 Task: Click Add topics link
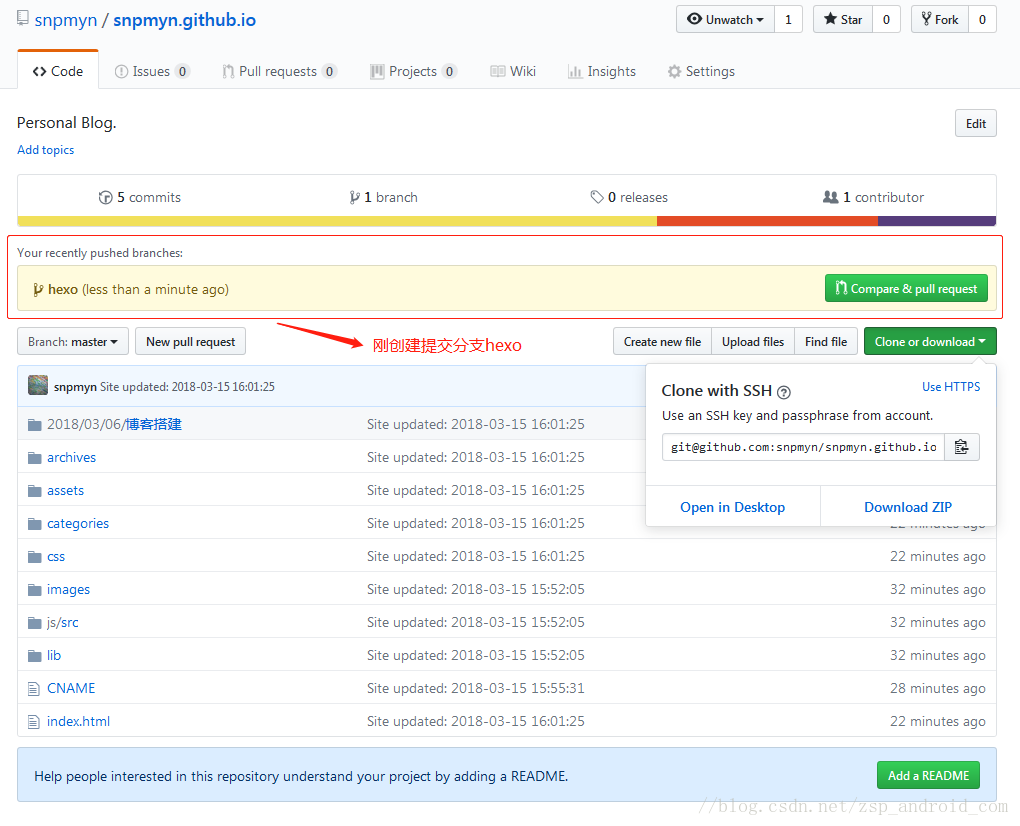click(46, 150)
